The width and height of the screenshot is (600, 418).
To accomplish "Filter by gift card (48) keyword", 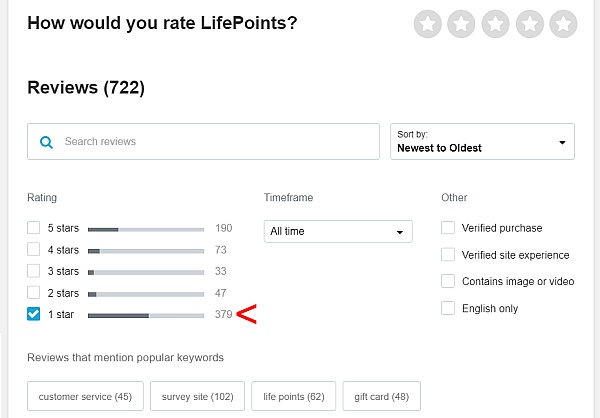I will tap(382, 396).
